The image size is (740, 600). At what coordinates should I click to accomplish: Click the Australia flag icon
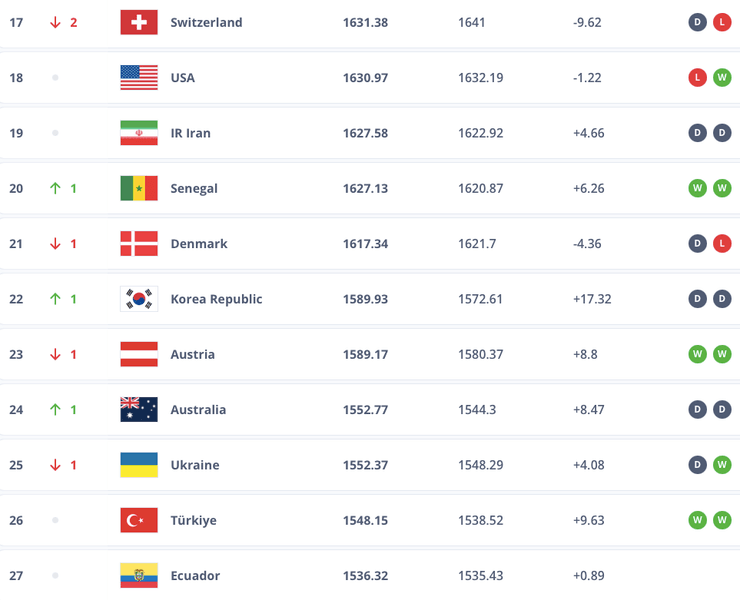coord(139,409)
